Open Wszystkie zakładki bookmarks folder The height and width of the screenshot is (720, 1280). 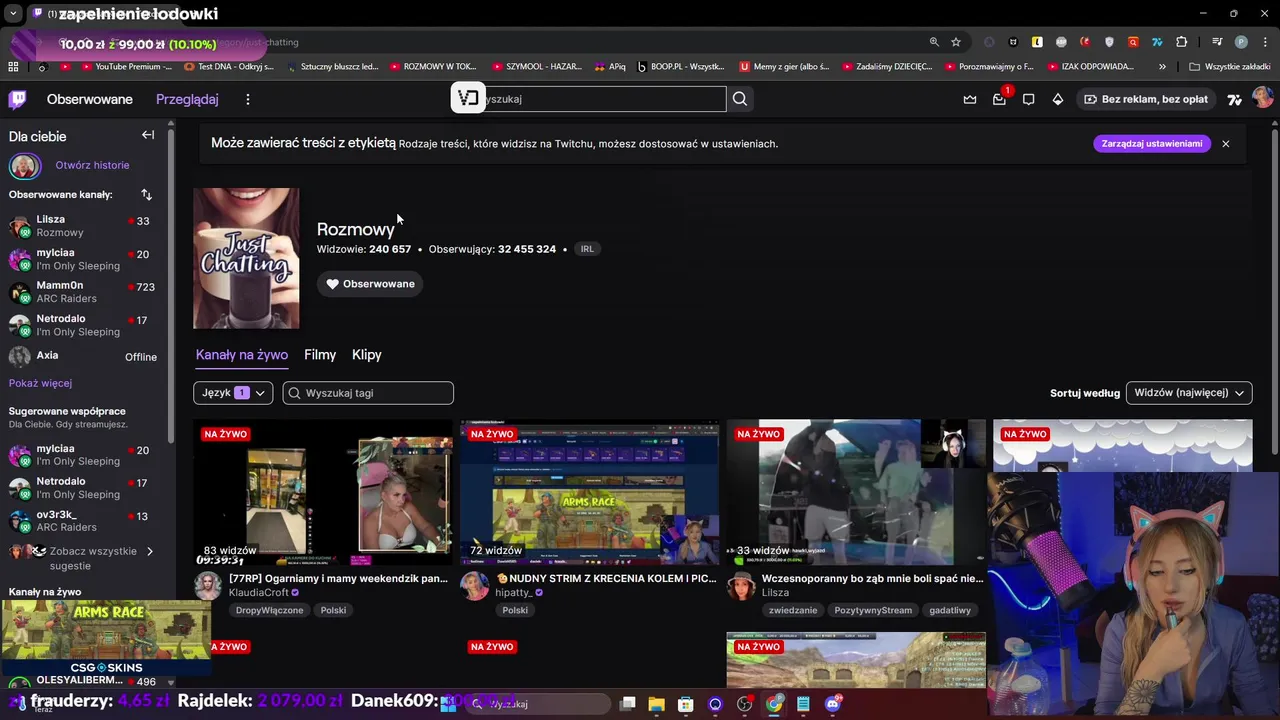[x=1230, y=66]
